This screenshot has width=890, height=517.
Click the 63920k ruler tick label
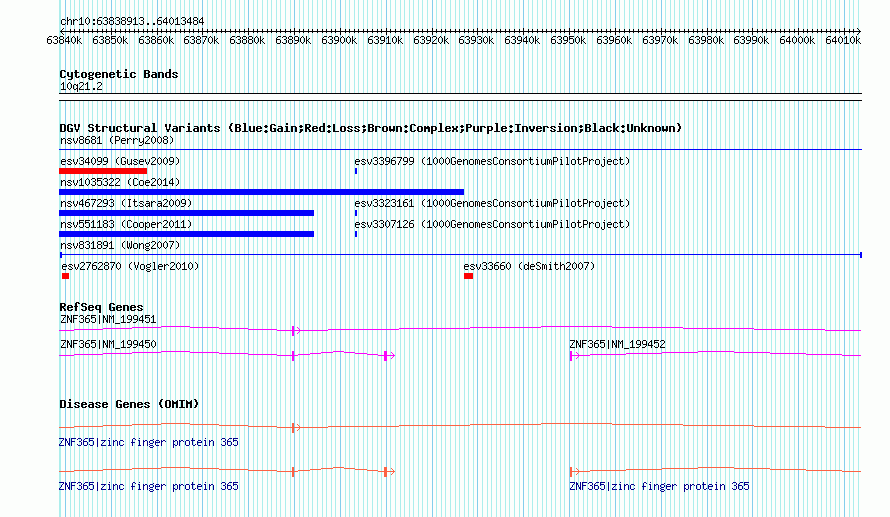(431, 40)
